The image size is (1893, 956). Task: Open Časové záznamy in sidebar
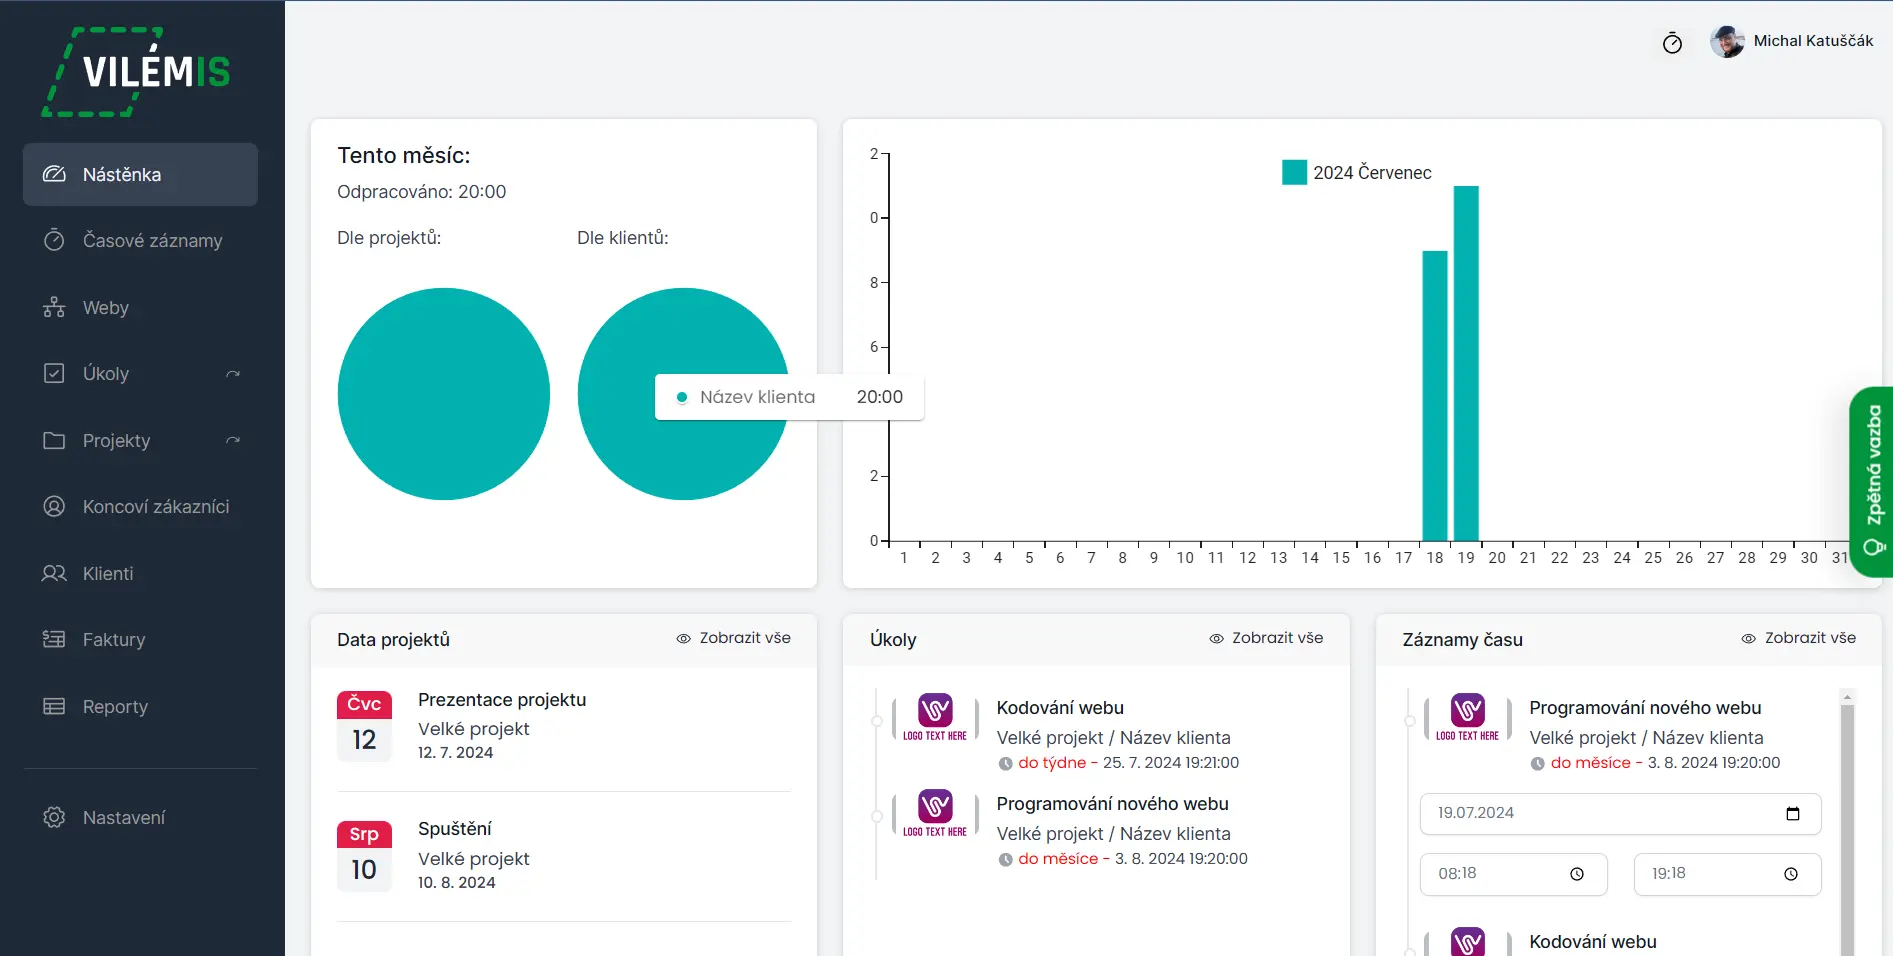click(140, 240)
